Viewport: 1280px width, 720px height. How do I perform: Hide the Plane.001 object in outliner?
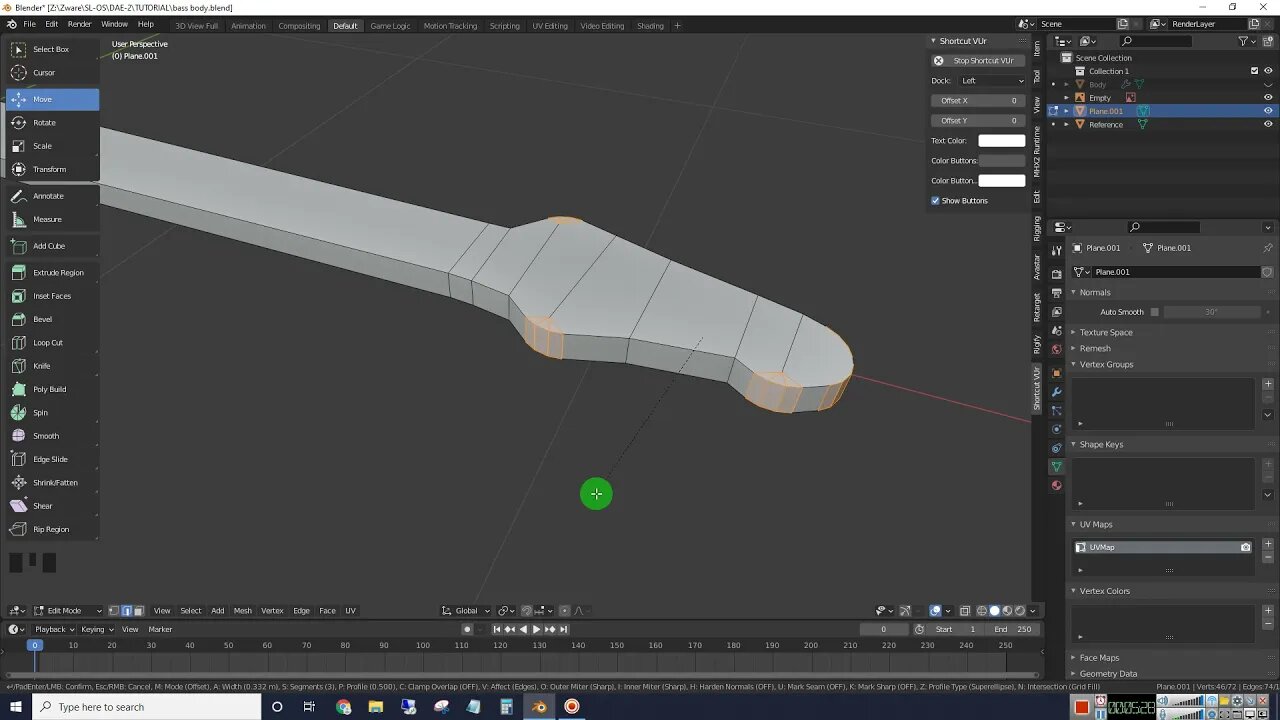[1268, 111]
